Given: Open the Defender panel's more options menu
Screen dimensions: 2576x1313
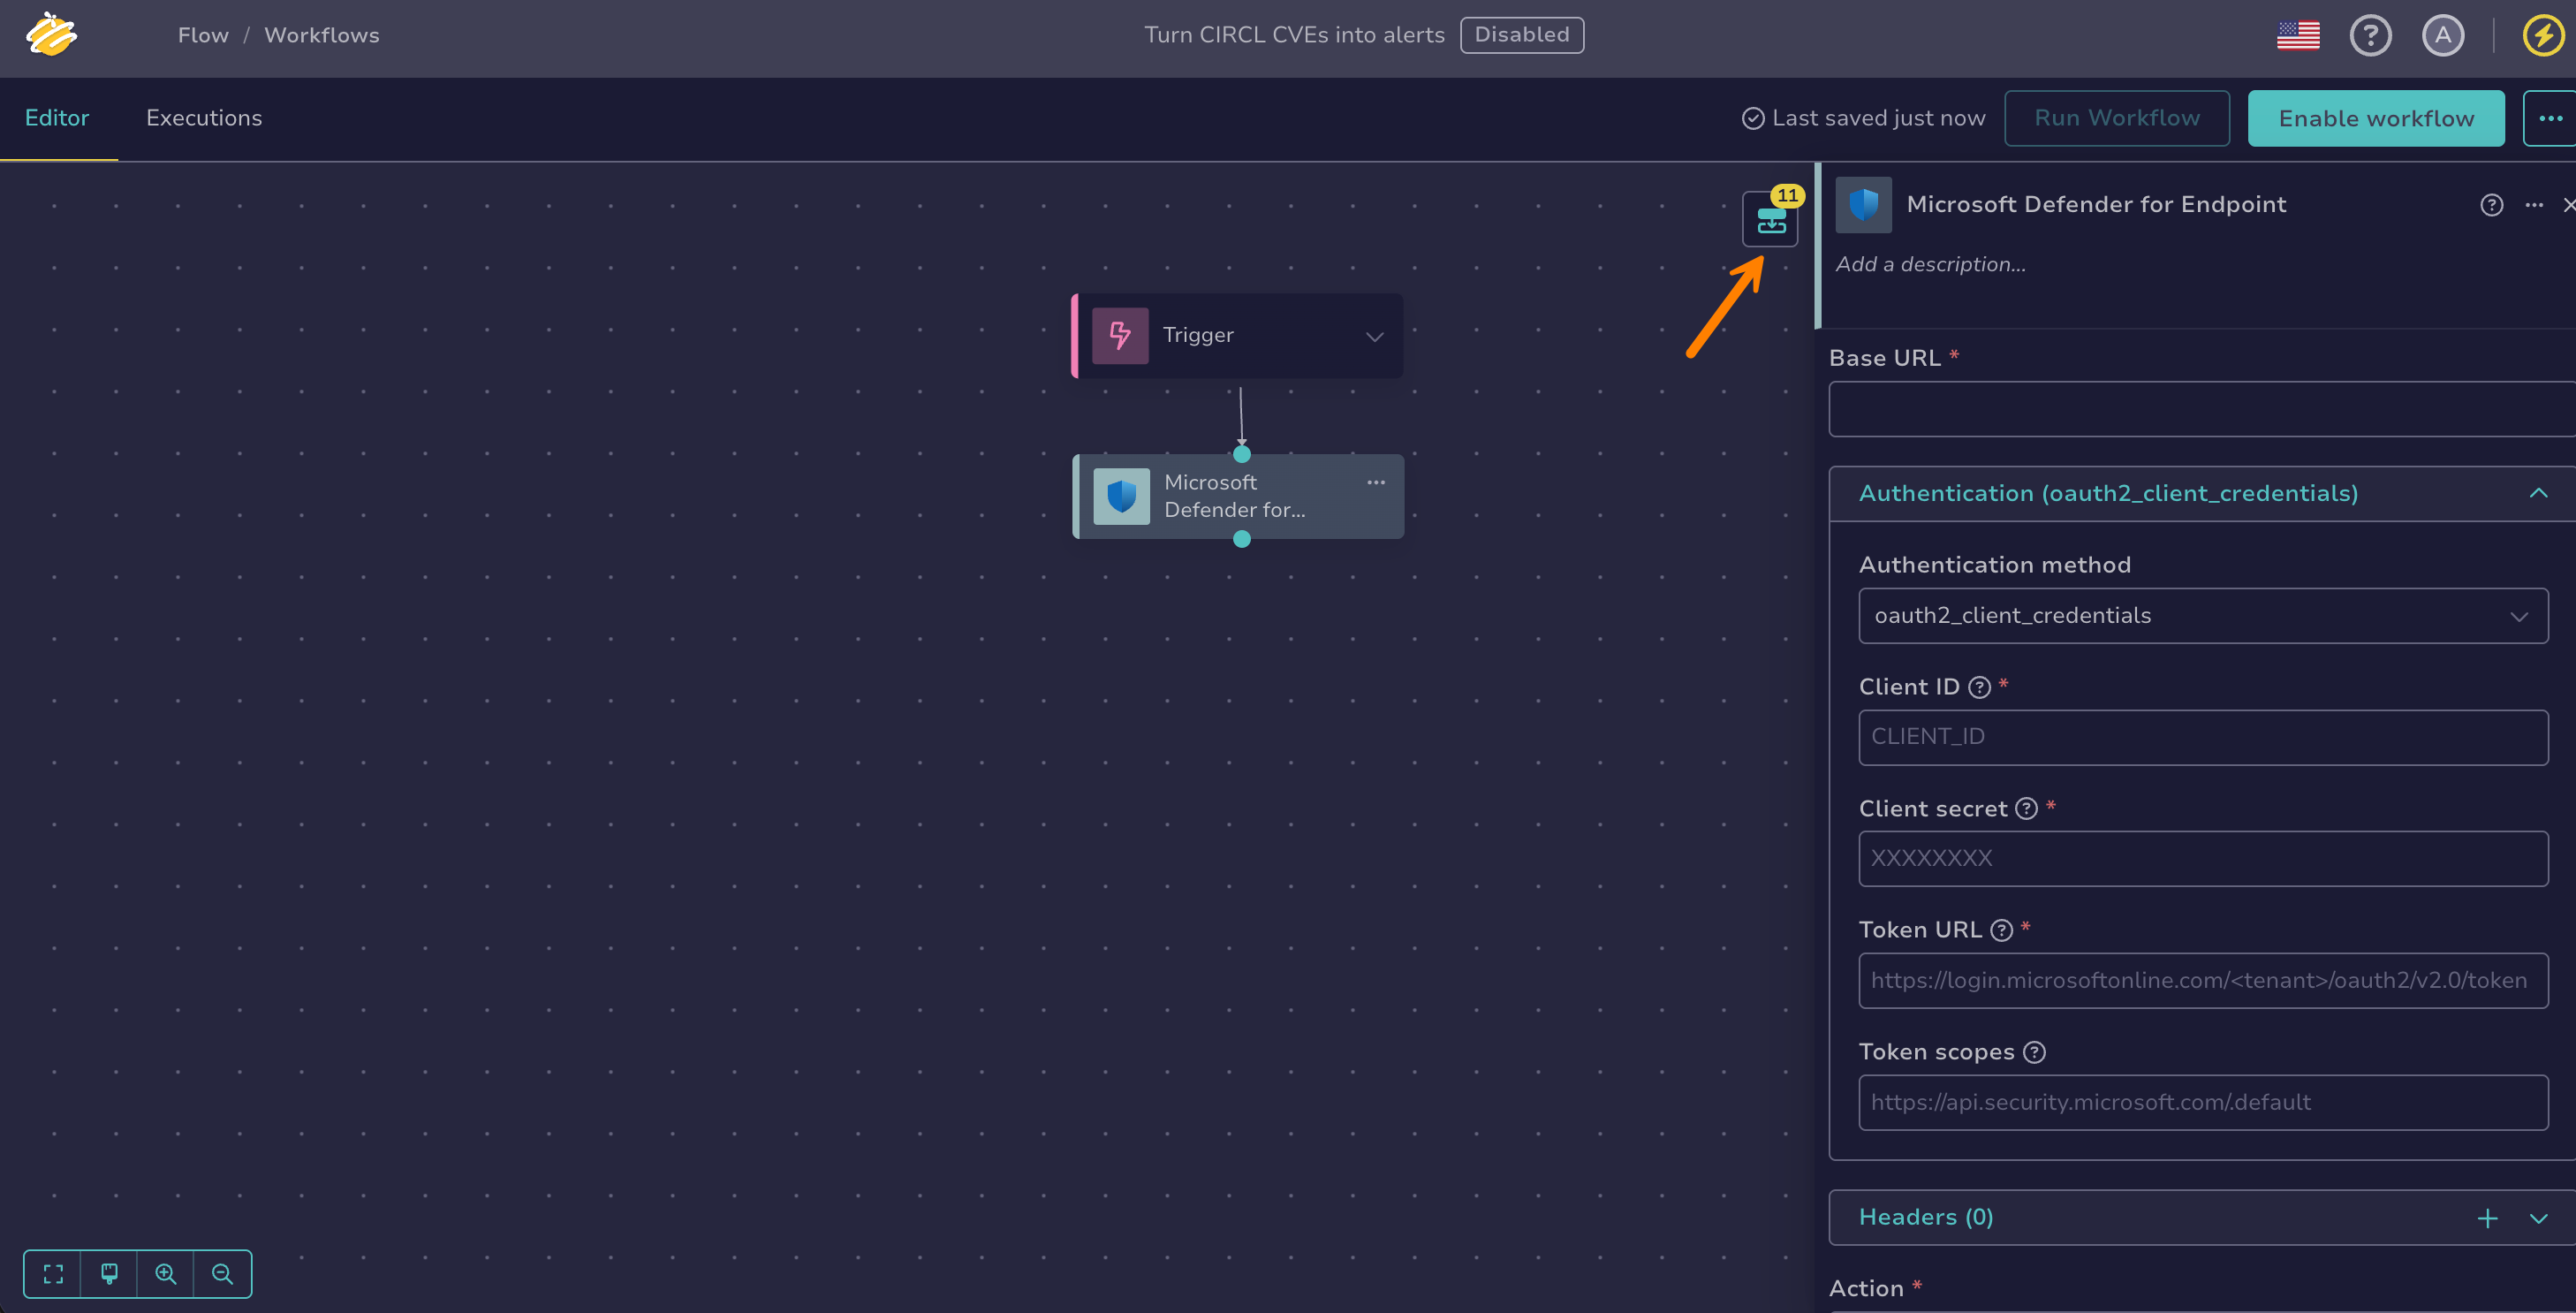Looking at the screenshot, I should click(2534, 205).
